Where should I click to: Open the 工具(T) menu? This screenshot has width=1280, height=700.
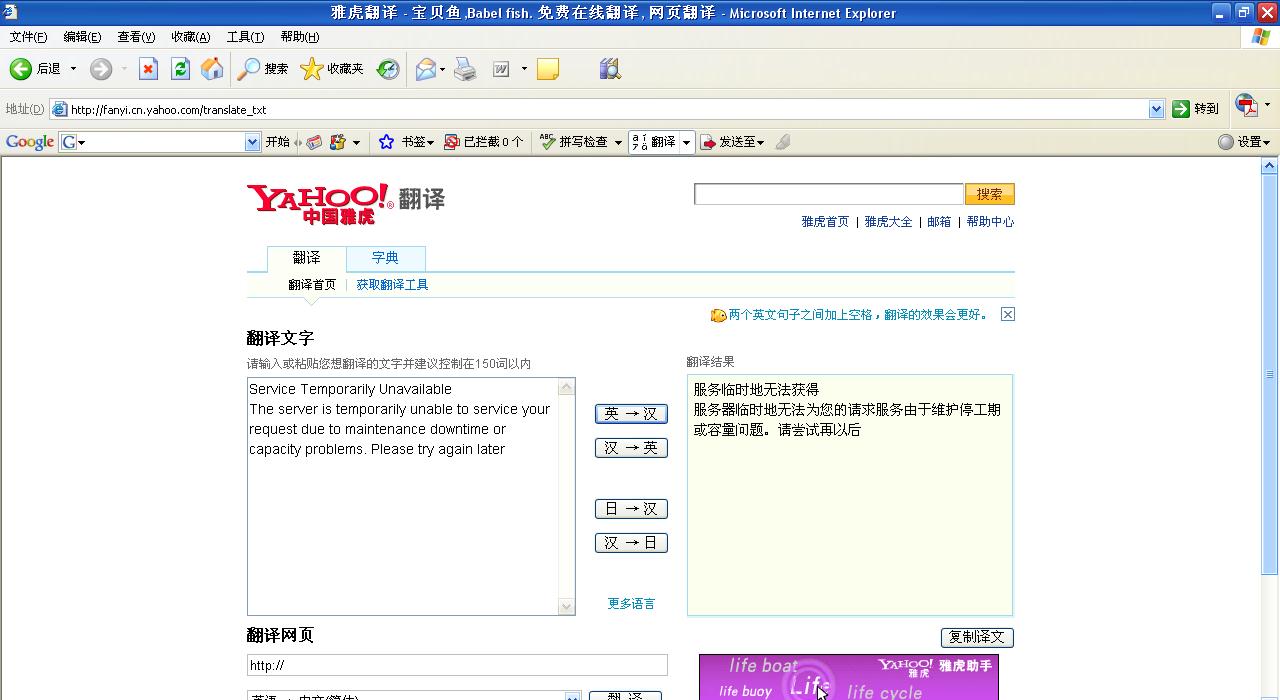tap(245, 37)
